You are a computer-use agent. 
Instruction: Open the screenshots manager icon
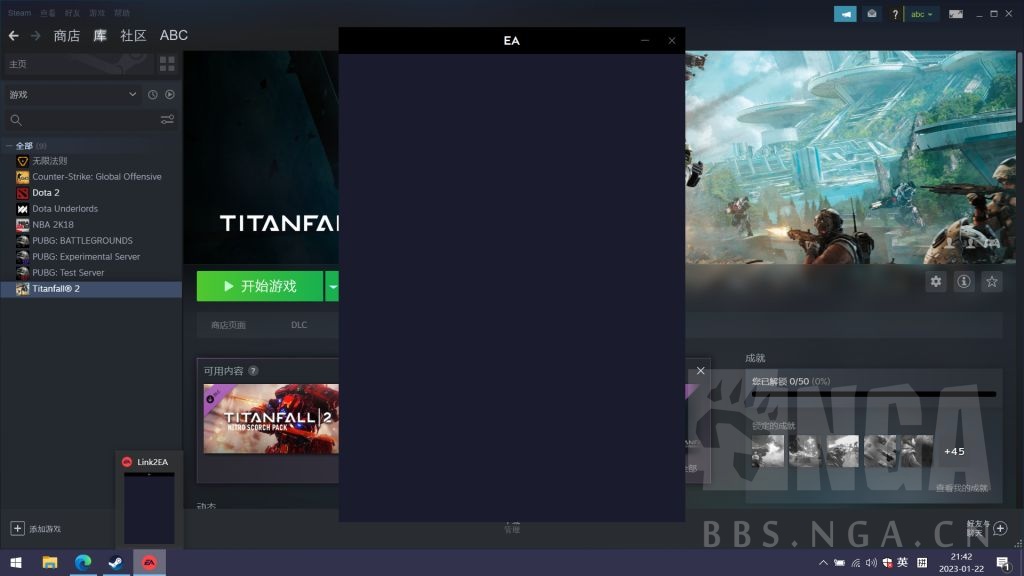pyautogui.click(x=956, y=13)
